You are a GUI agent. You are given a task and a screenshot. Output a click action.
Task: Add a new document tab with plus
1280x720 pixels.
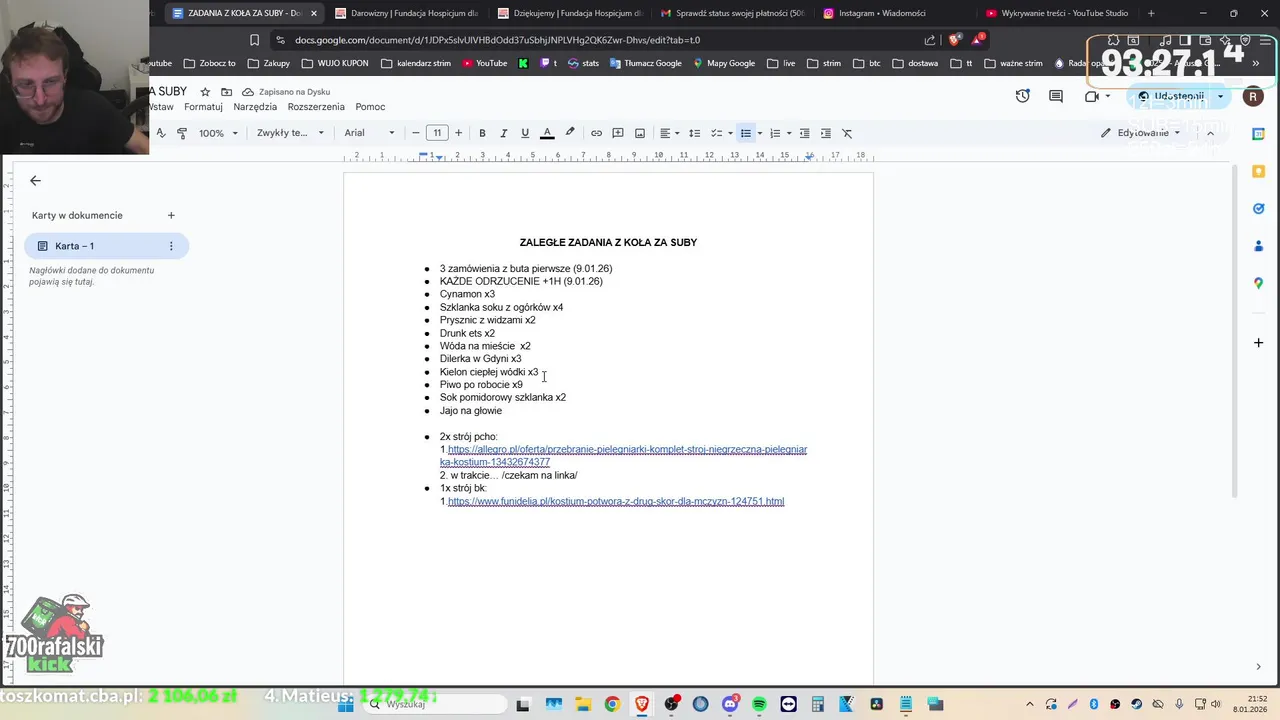[x=171, y=215]
